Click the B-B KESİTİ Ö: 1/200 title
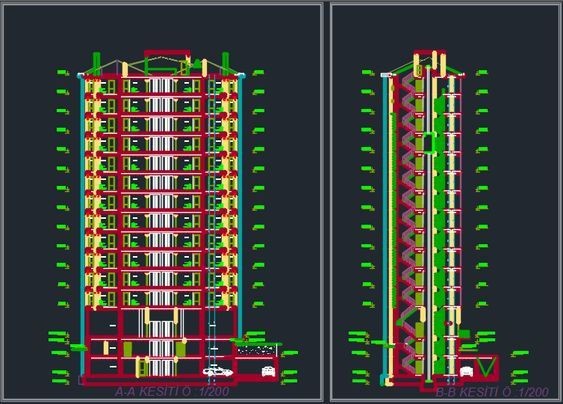Screen dimensions: 563x404 (492, 392)
